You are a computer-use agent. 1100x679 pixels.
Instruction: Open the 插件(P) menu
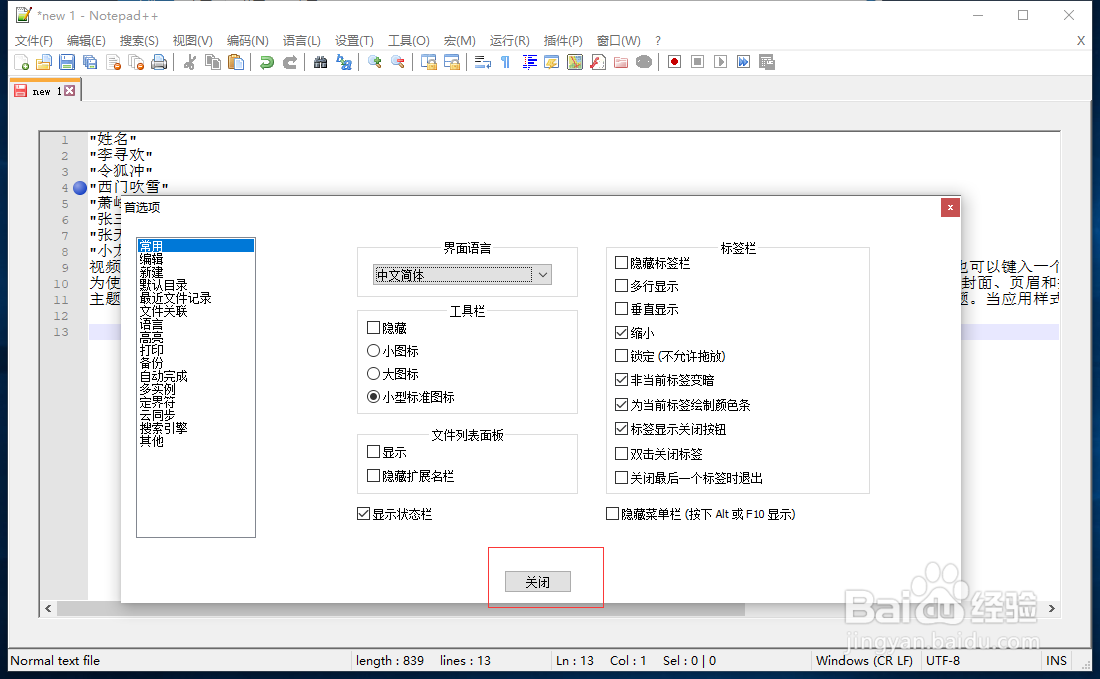563,41
